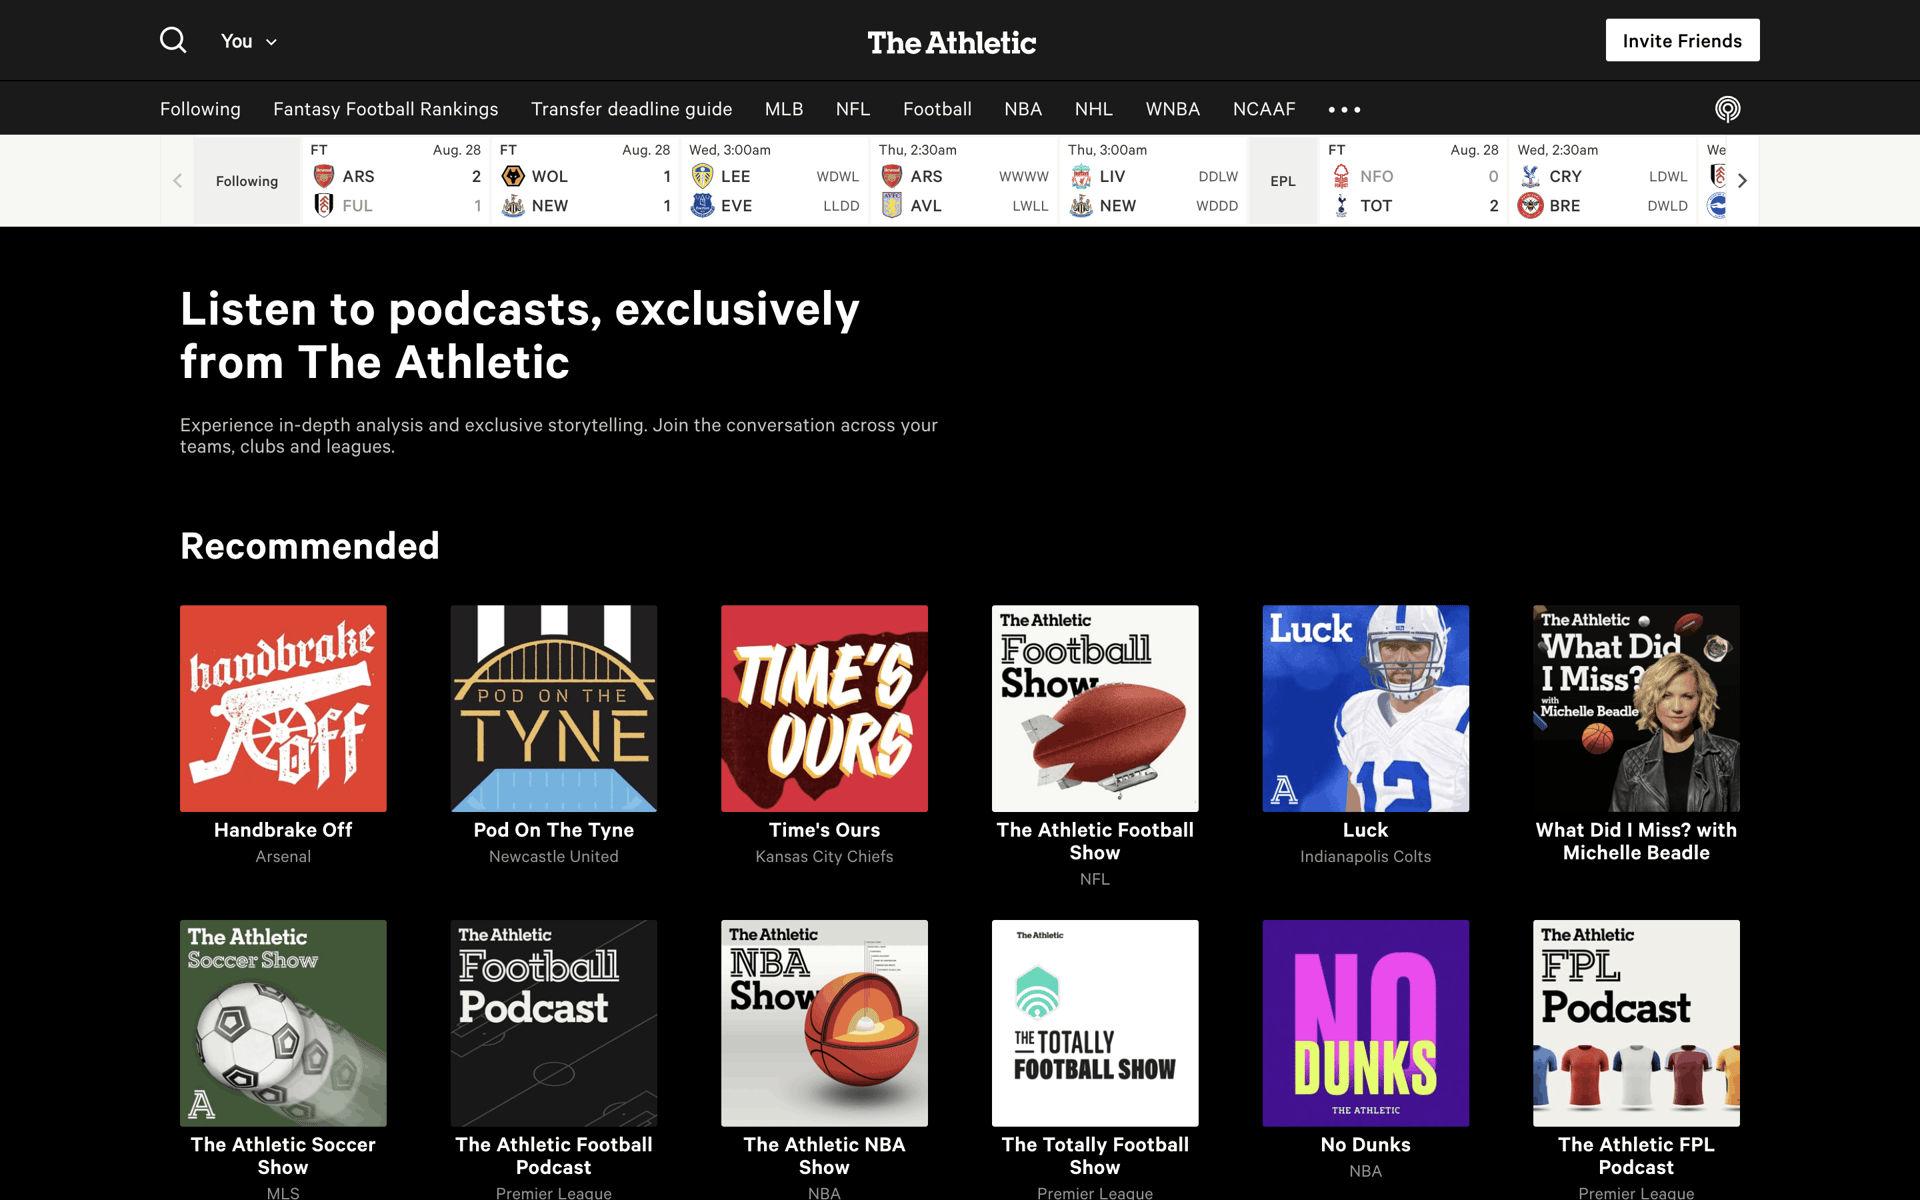Open the LEE vs EVE fixture

[x=775, y=181]
